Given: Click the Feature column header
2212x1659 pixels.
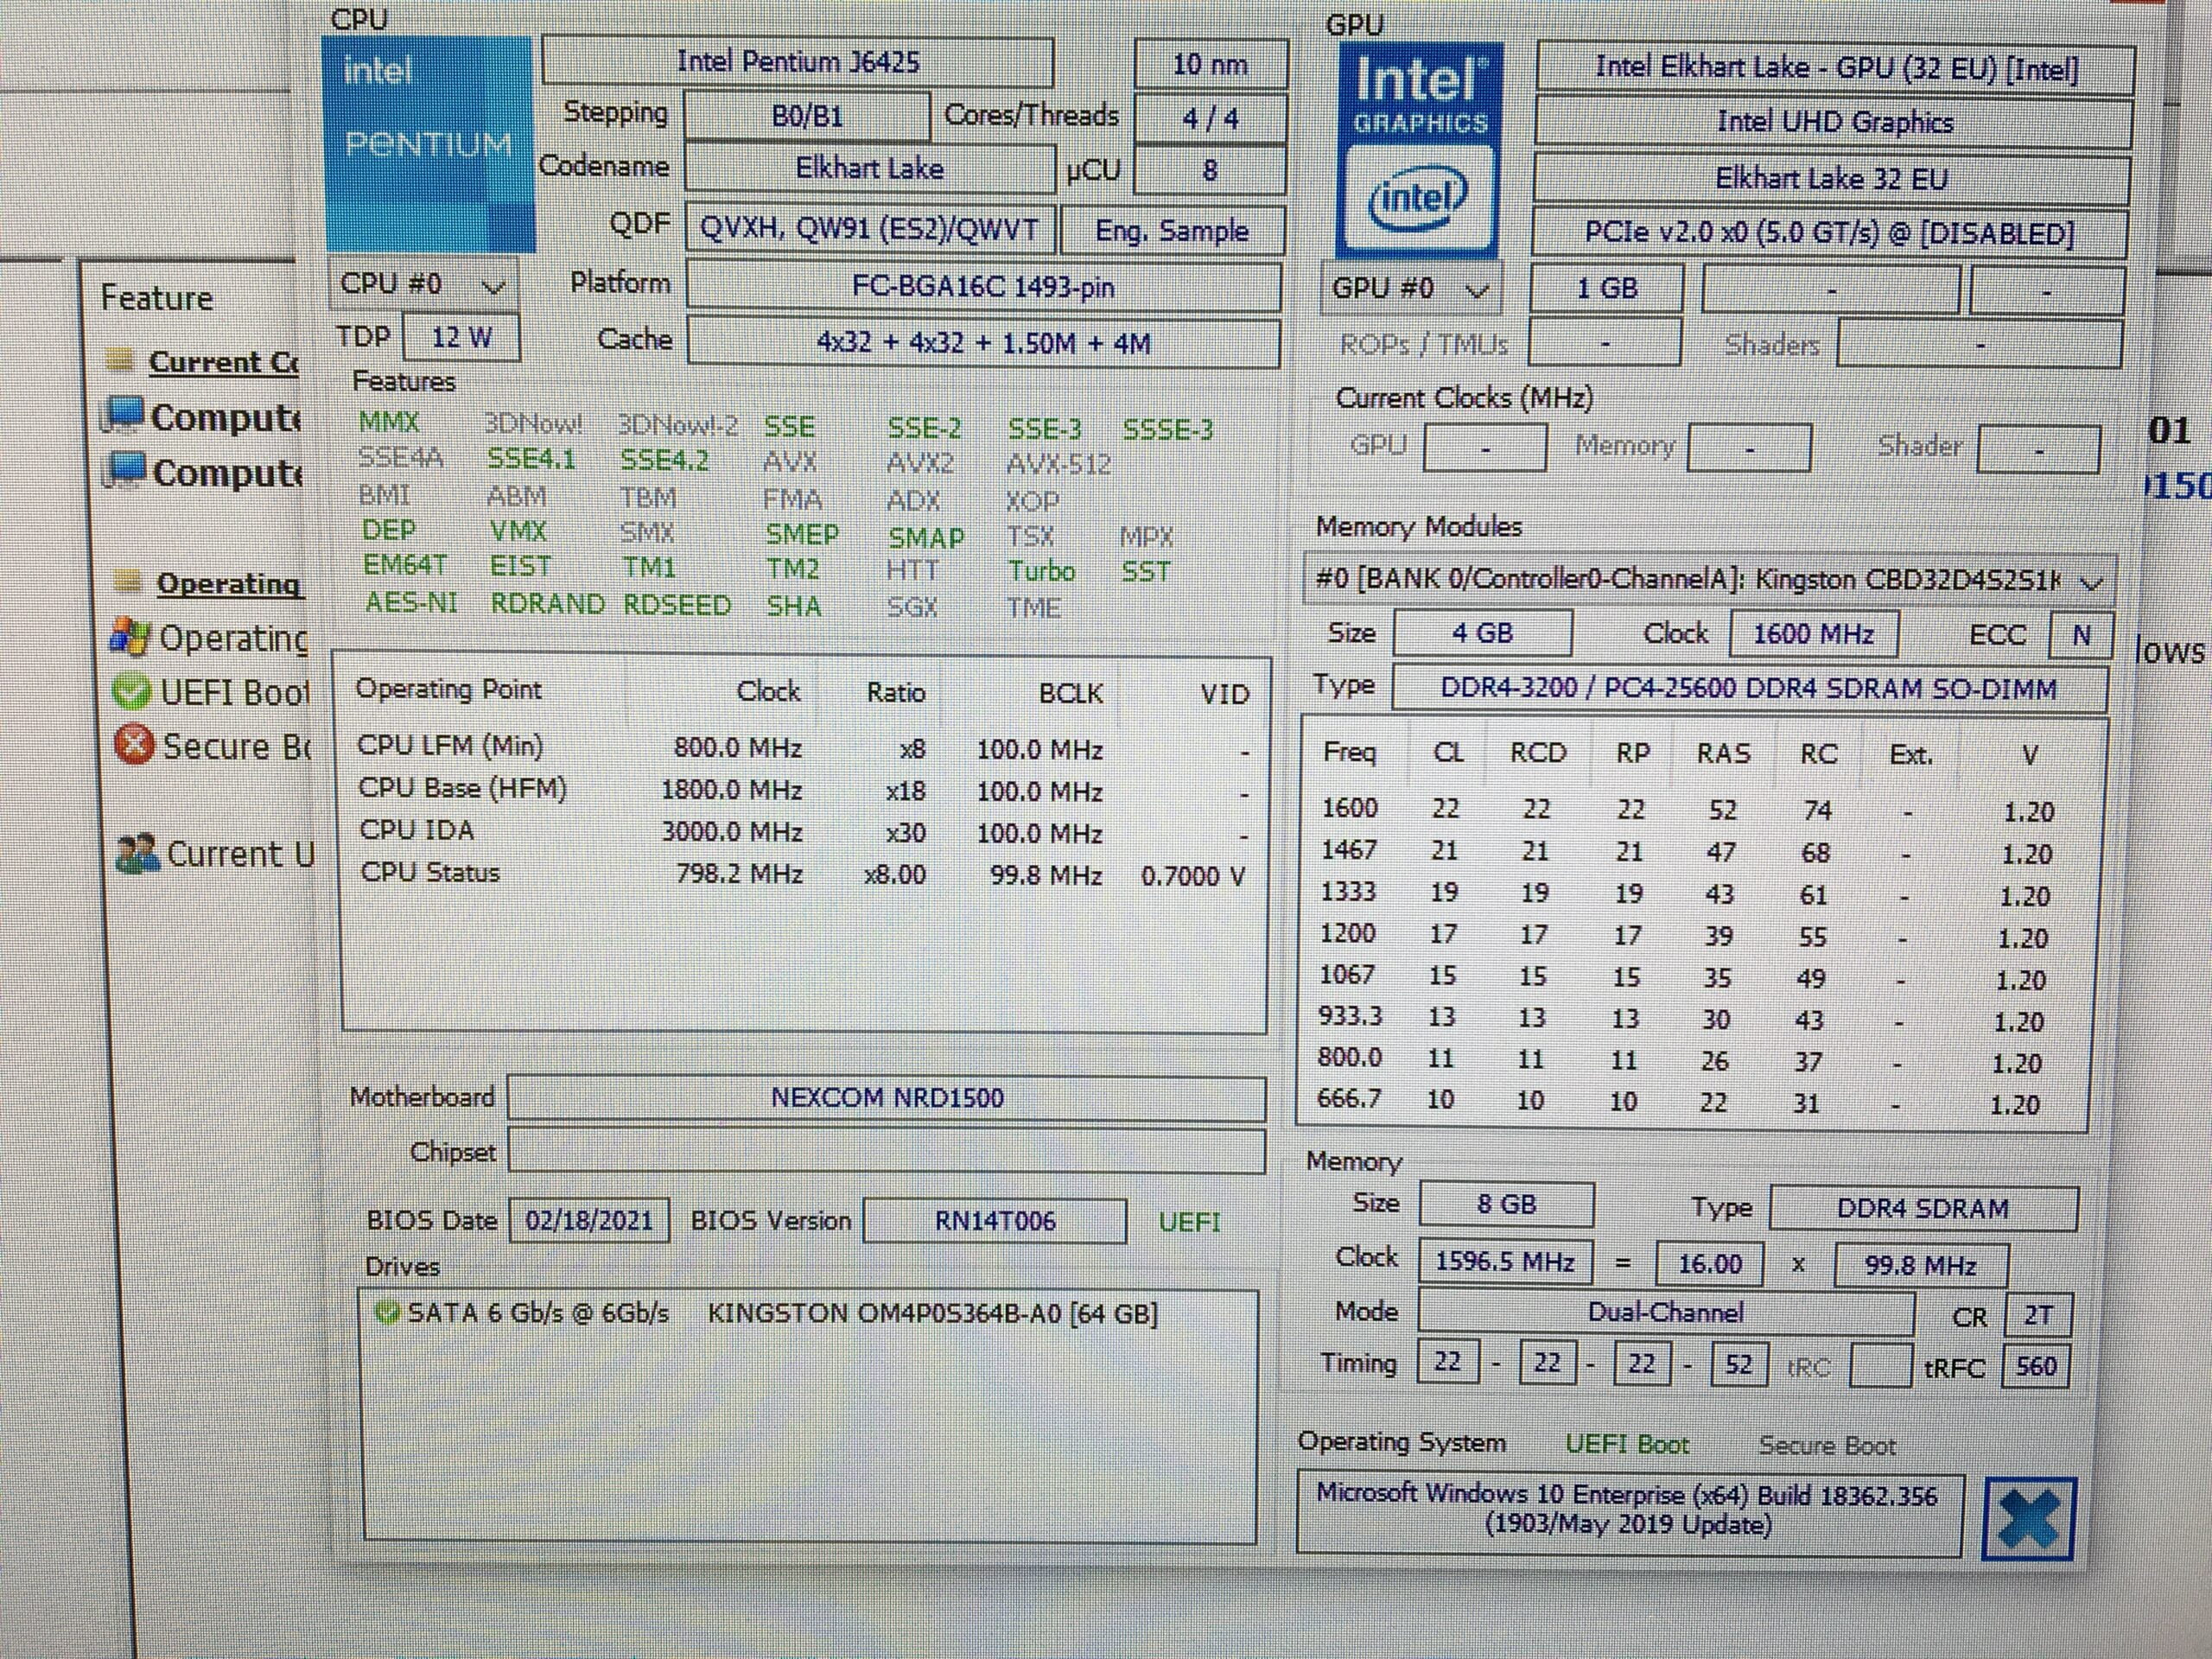Looking at the screenshot, I should 157,298.
